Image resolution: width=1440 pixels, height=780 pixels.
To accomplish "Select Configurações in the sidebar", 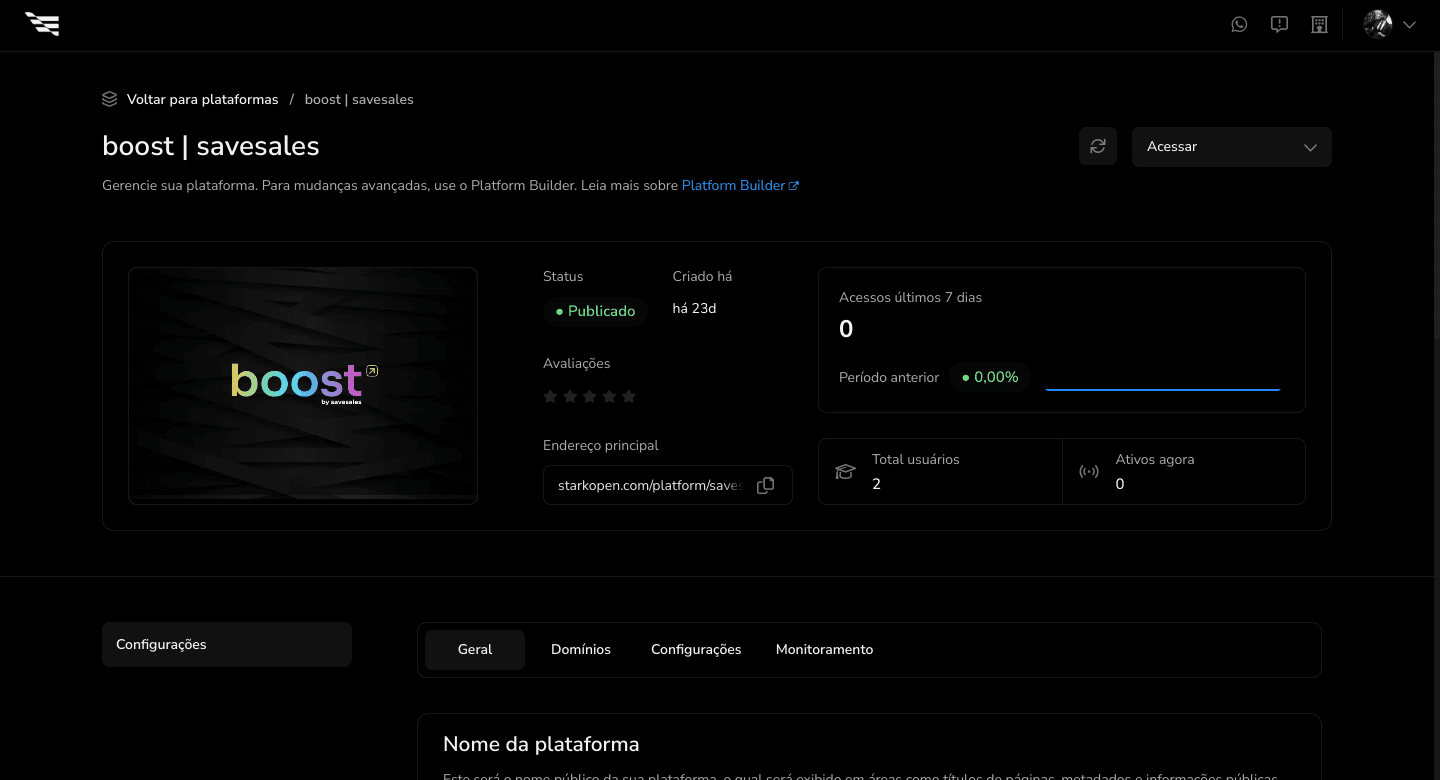I will pyautogui.click(x=227, y=644).
